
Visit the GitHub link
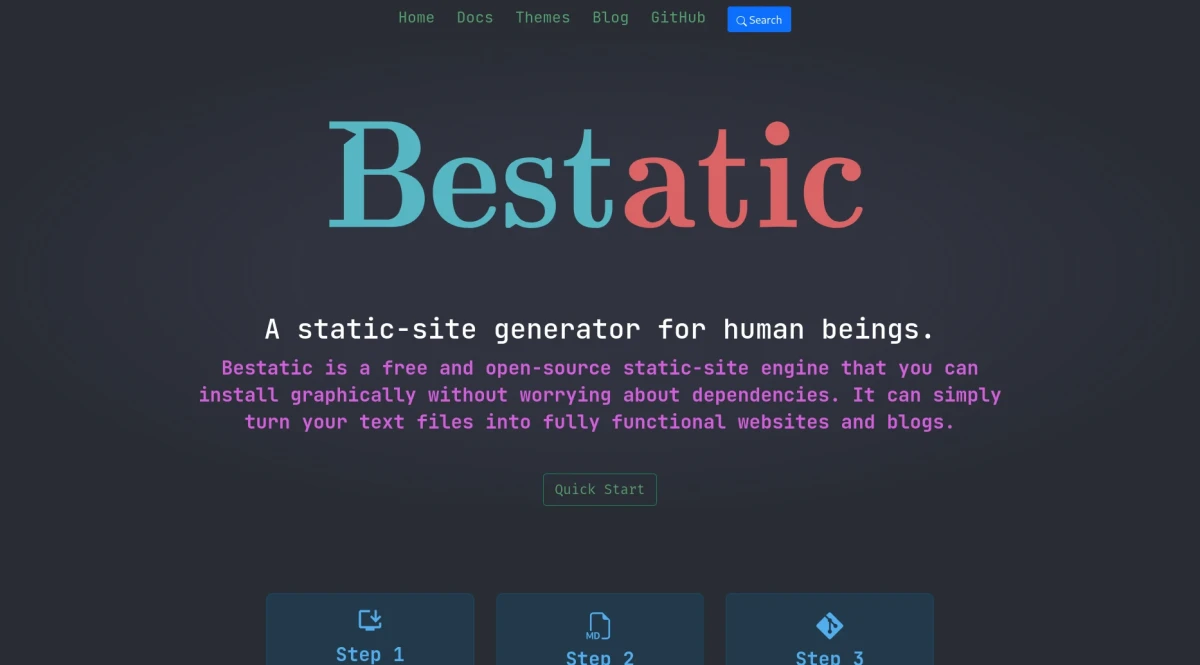tap(678, 17)
